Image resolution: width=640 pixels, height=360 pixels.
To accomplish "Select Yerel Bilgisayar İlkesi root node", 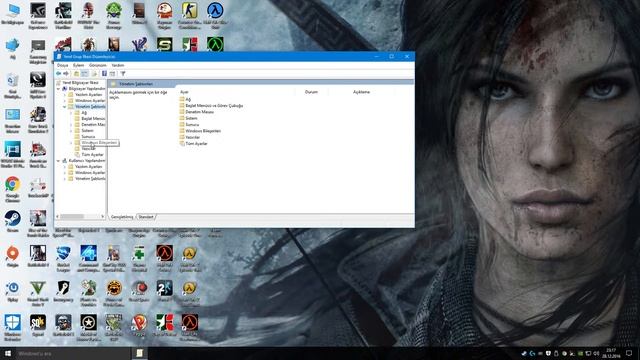I will point(80,82).
